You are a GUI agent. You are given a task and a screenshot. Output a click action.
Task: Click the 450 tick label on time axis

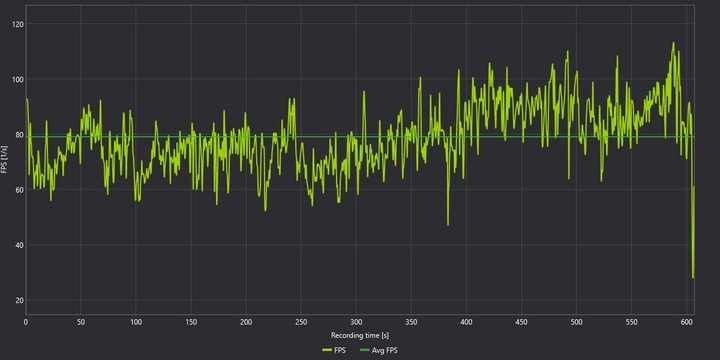(521, 322)
